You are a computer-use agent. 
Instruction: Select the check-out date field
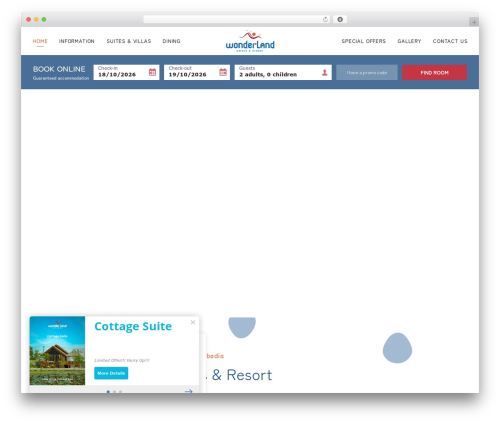click(197, 72)
